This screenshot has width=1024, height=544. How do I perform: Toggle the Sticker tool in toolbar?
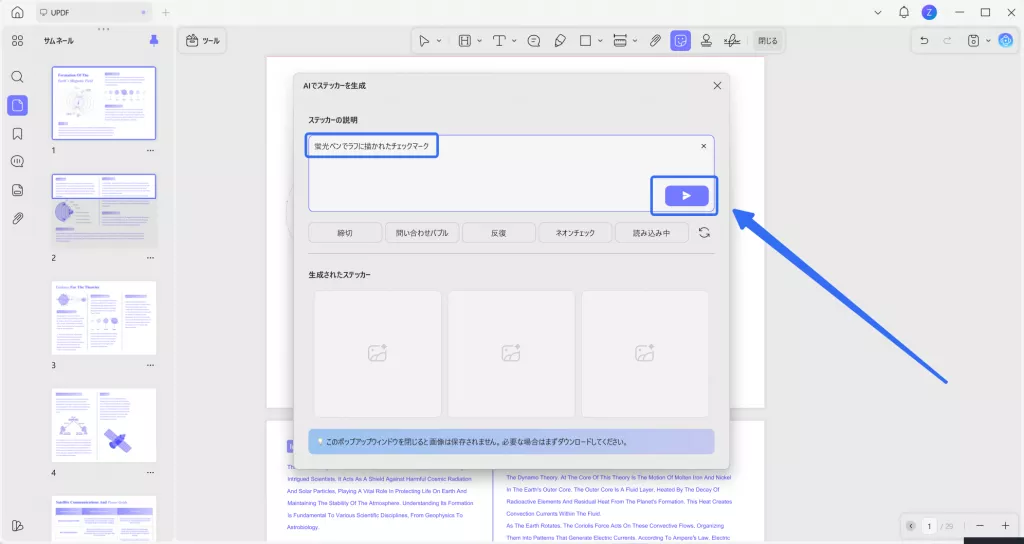680,40
